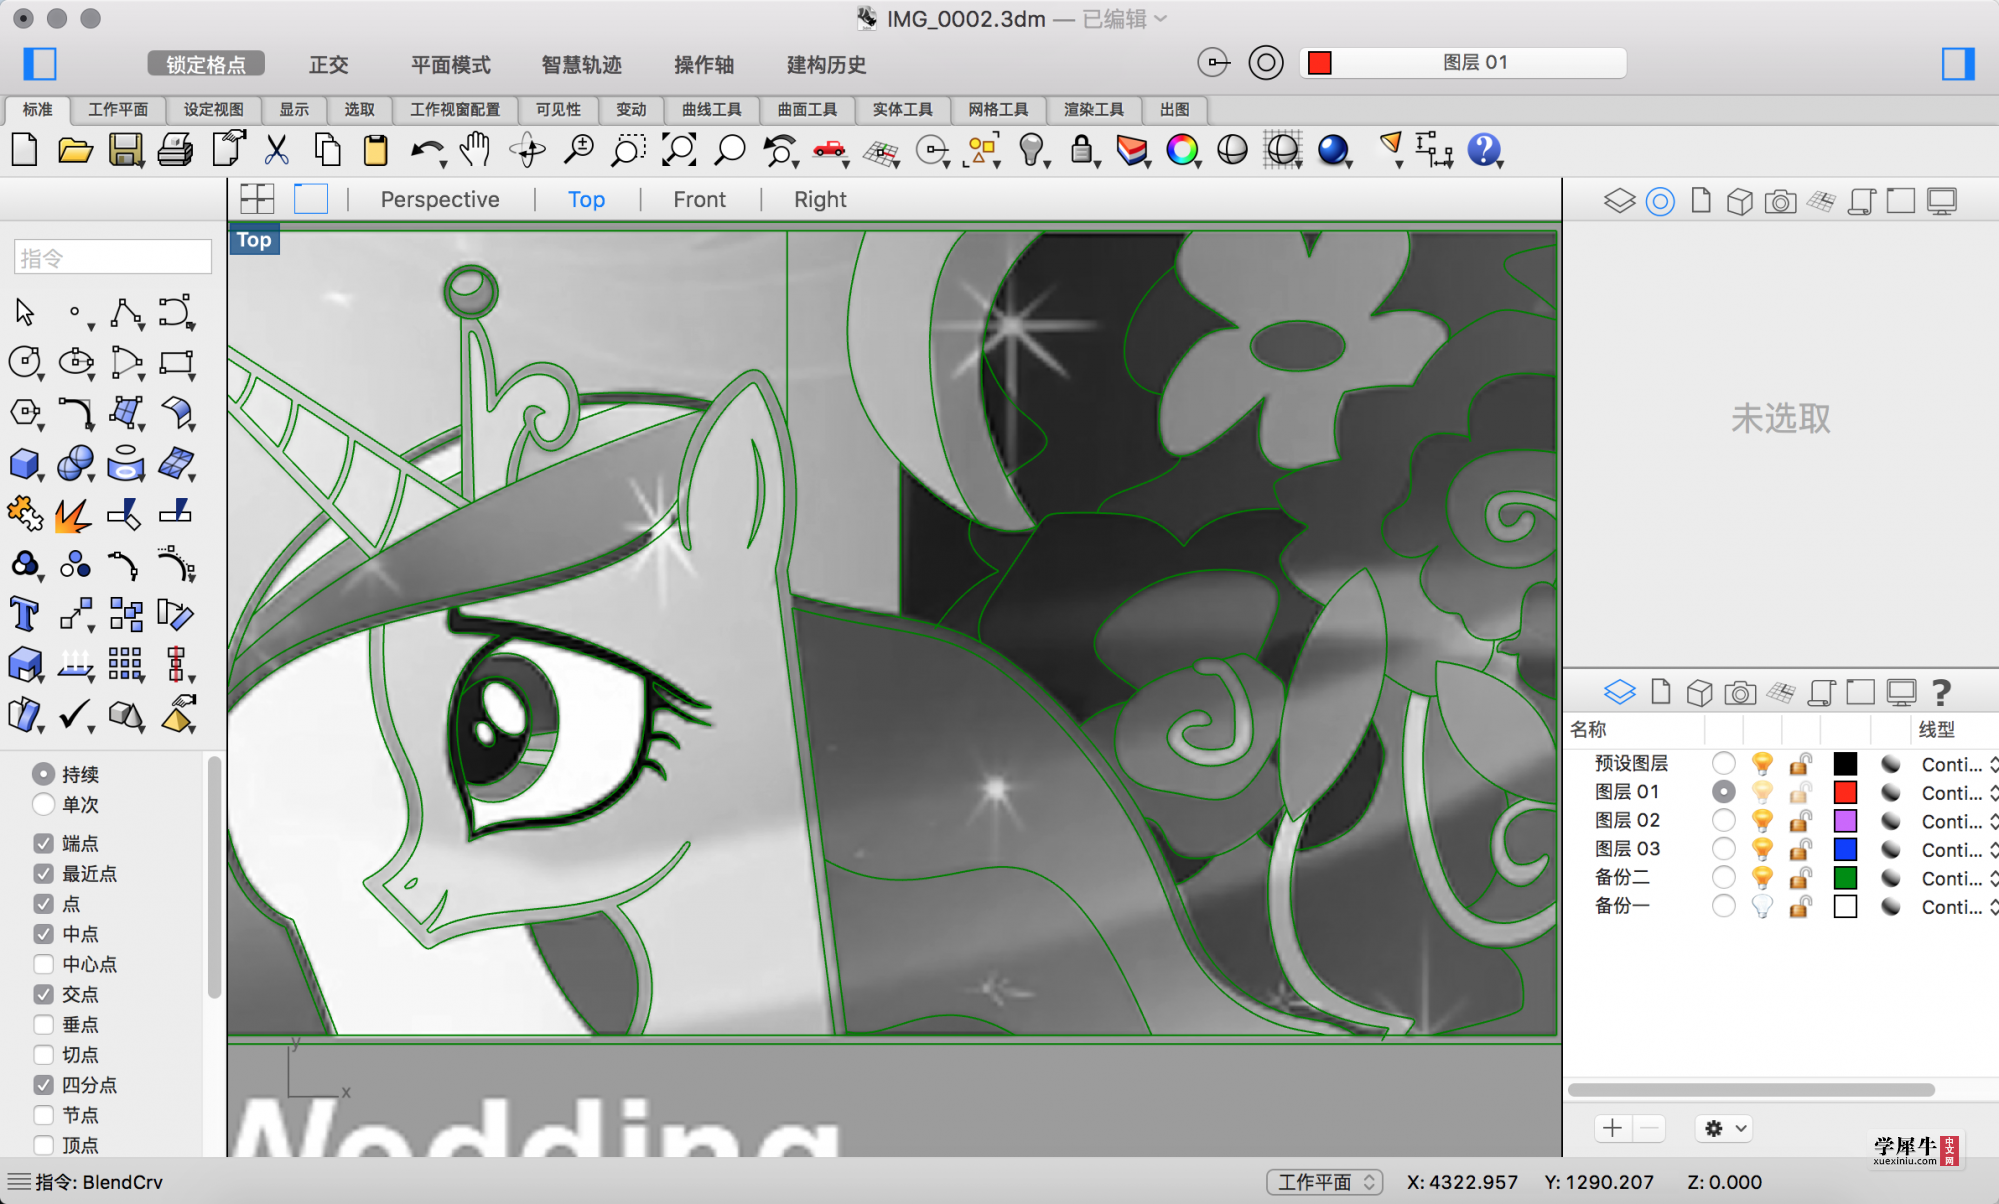This screenshot has width=1999, height=1204.
Task: Toggle the 锁定格点 button
Action: pos(206,64)
